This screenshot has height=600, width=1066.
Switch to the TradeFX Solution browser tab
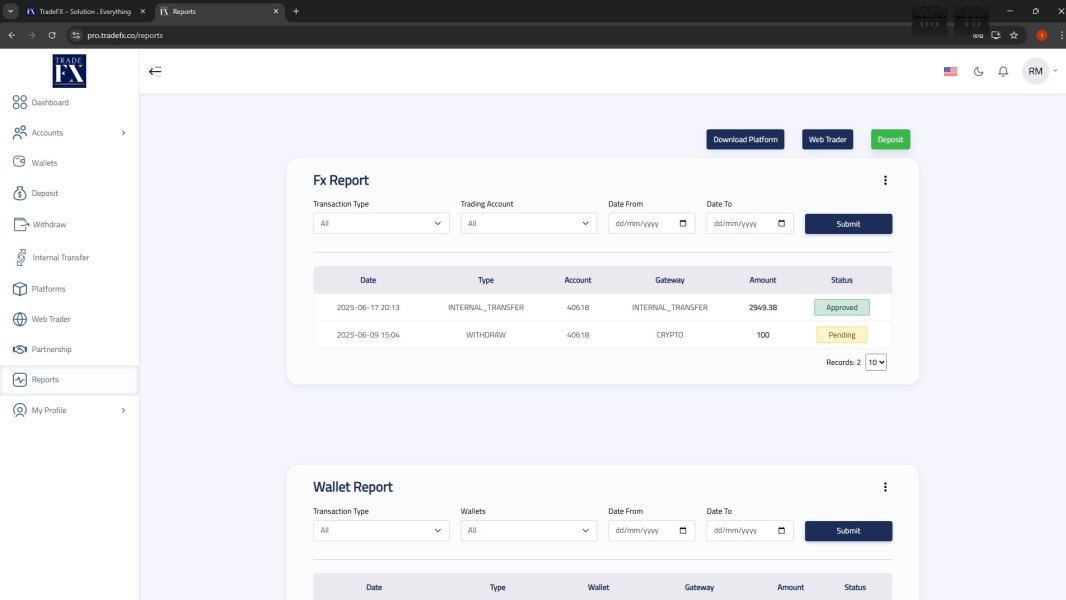[85, 12]
